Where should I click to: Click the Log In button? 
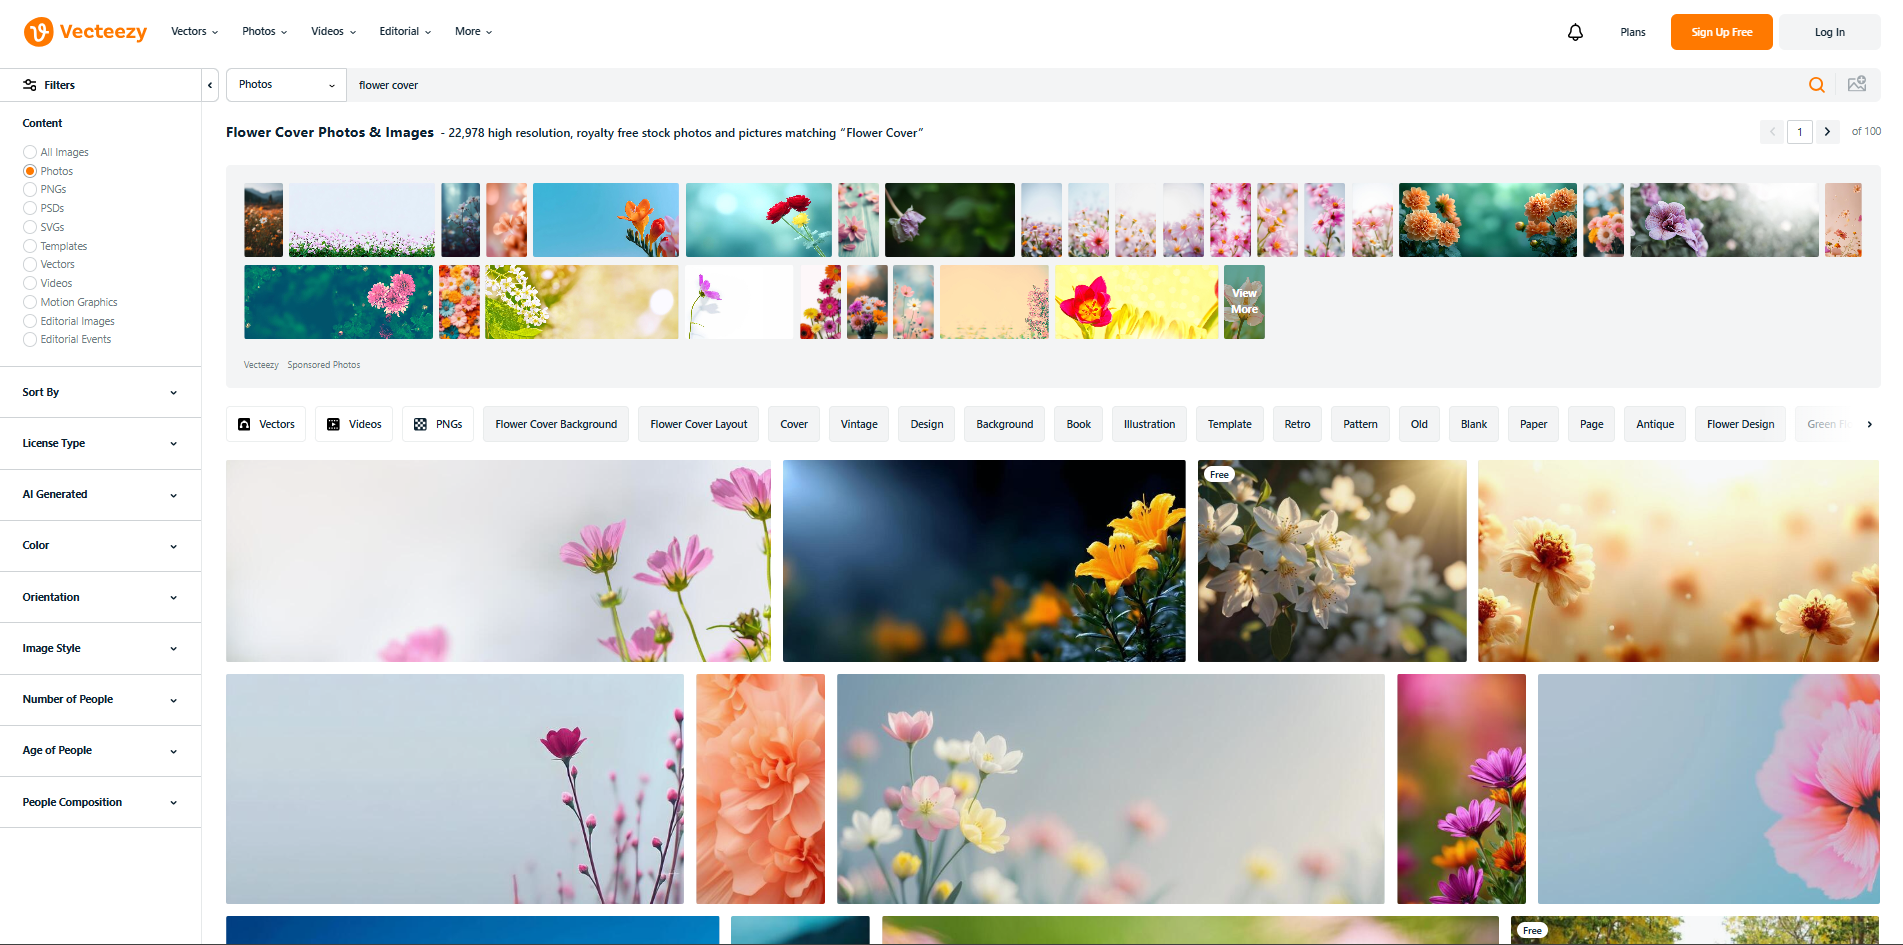coord(1829,32)
